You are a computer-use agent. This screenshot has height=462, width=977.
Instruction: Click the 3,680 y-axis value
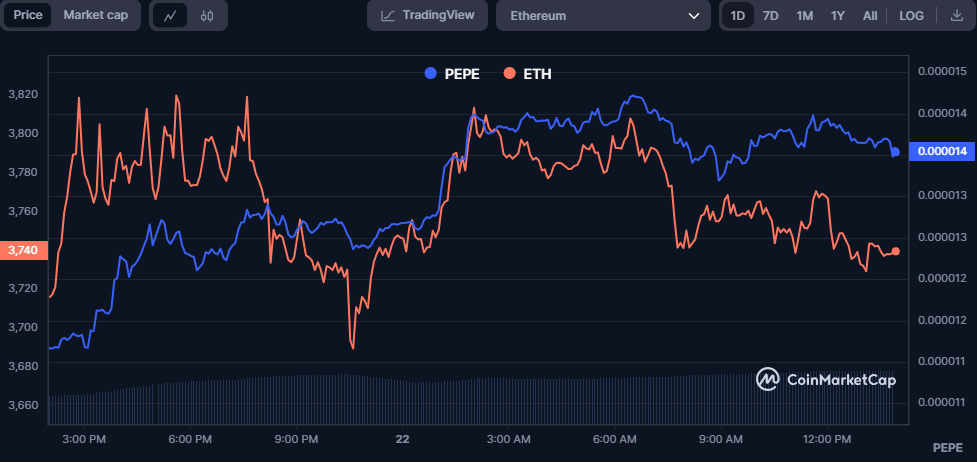(x=23, y=365)
